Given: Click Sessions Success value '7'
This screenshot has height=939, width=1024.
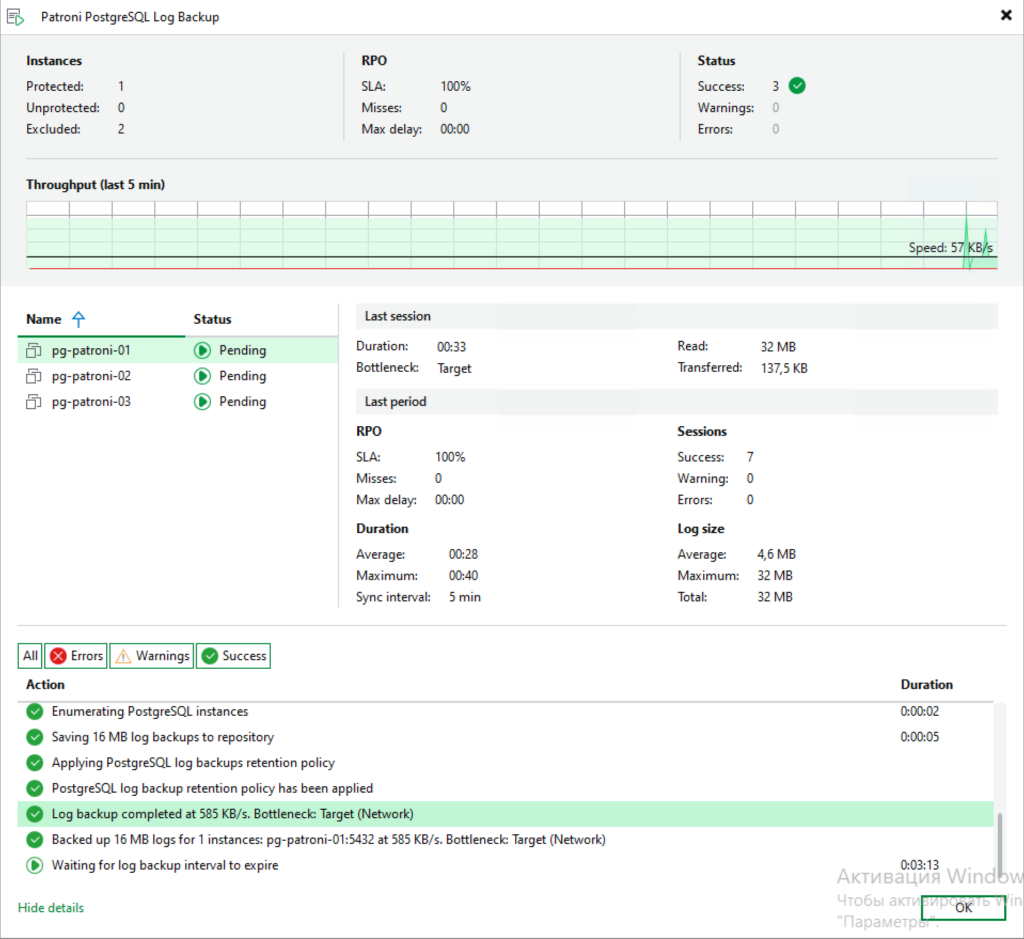Looking at the screenshot, I should click(750, 457).
